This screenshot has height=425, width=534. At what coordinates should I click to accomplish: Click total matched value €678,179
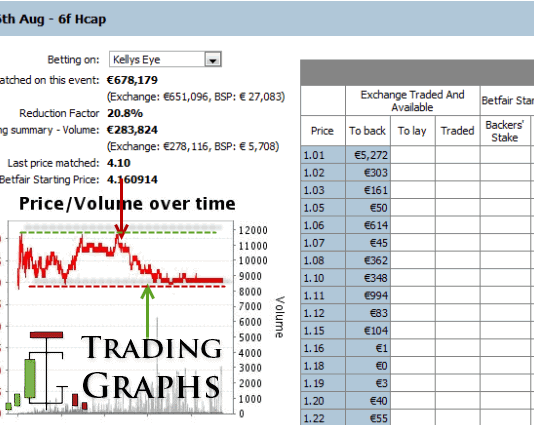(132, 80)
